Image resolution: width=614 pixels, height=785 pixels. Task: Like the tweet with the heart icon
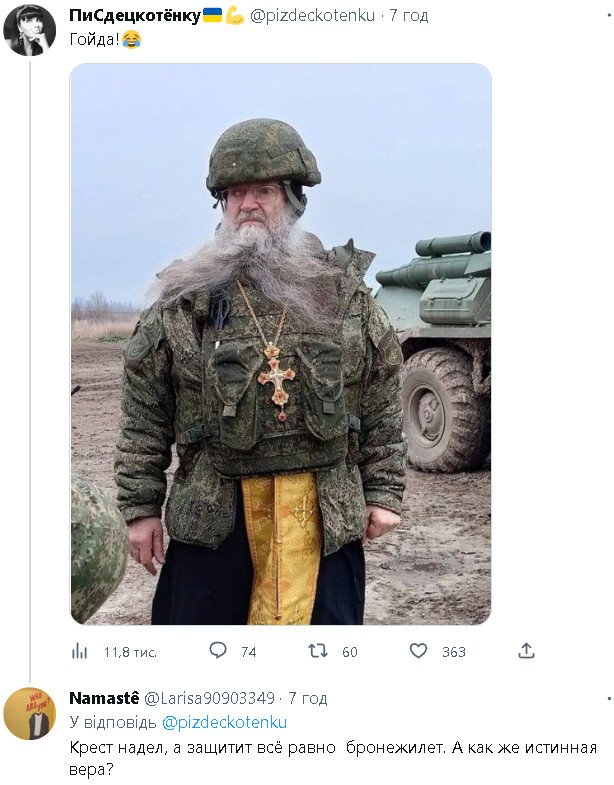418,651
